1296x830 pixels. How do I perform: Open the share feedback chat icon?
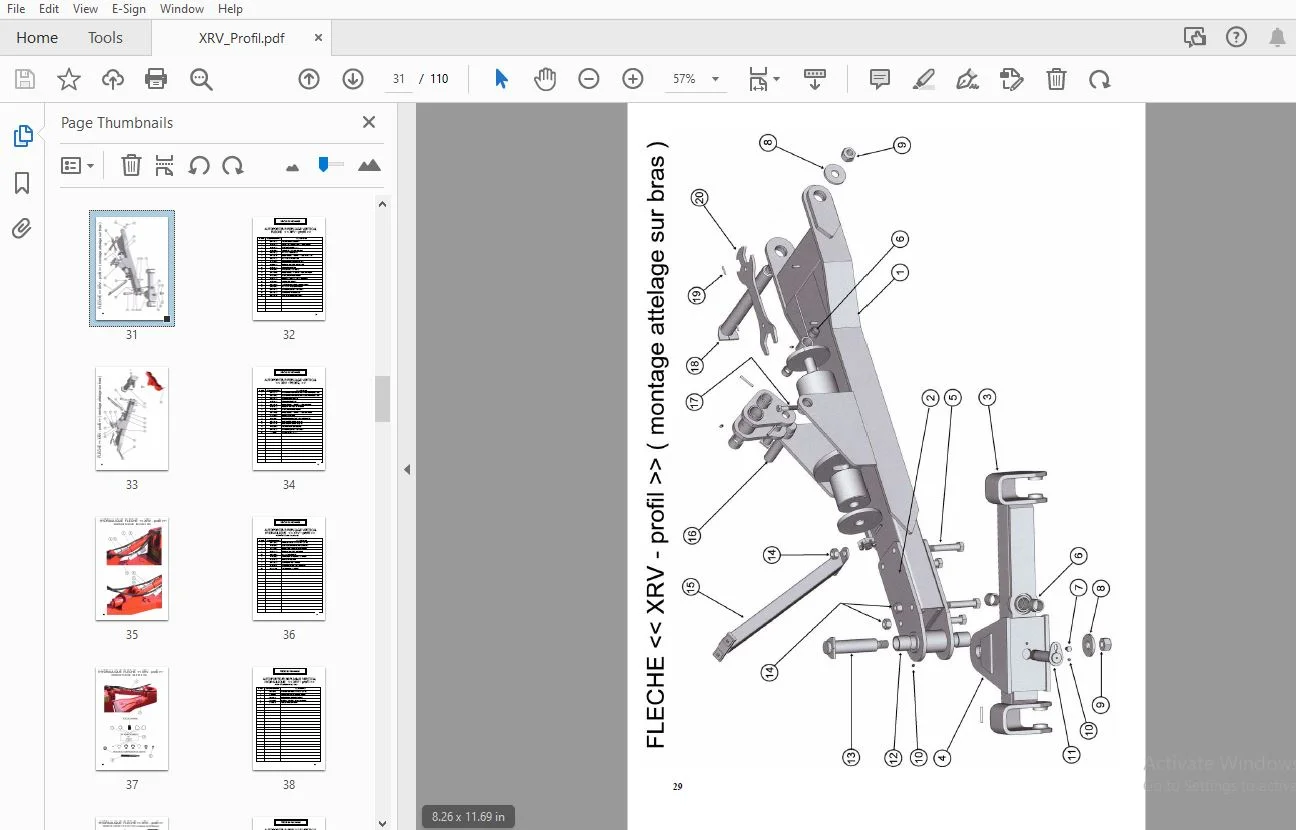(1194, 38)
